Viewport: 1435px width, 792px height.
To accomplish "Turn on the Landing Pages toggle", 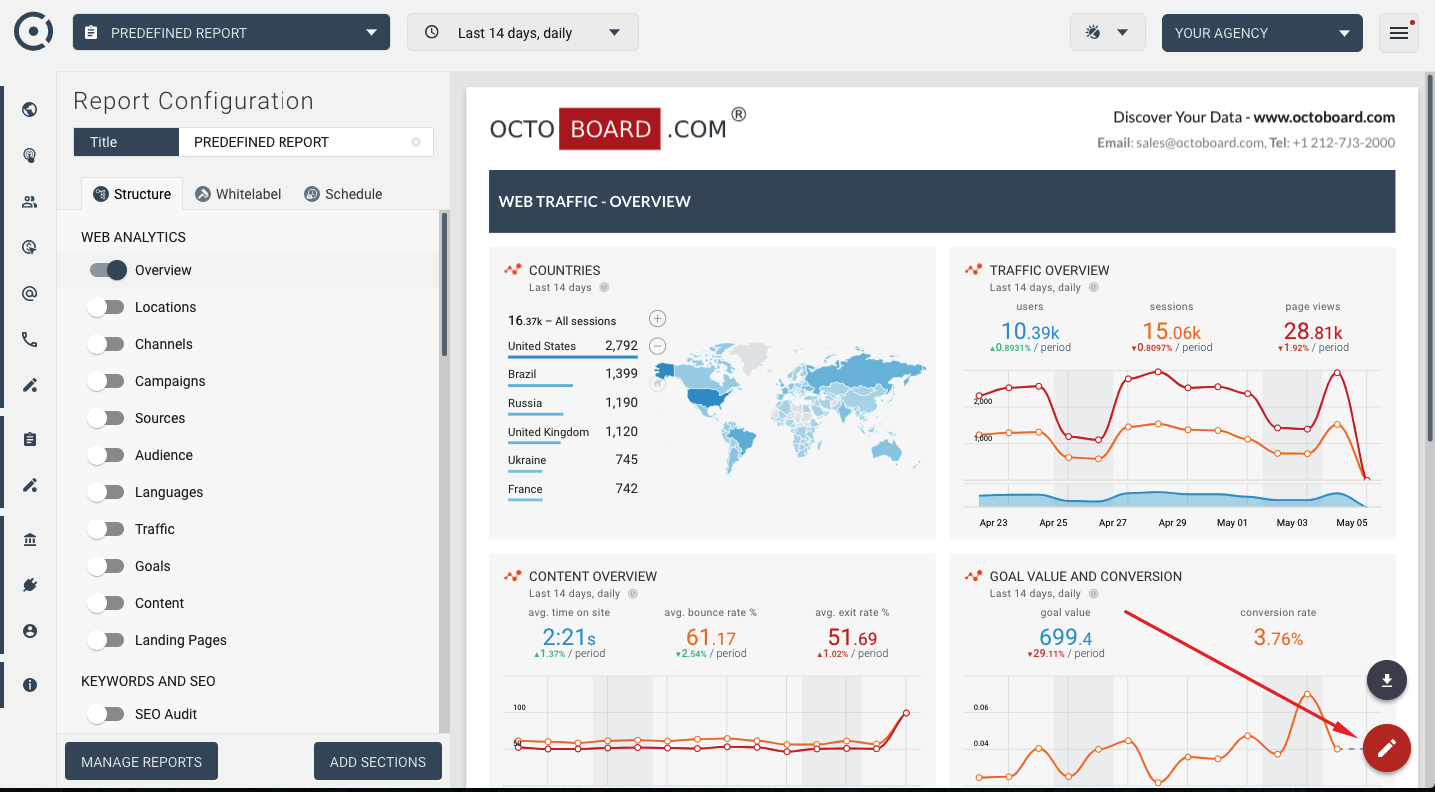I will tap(105, 640).
